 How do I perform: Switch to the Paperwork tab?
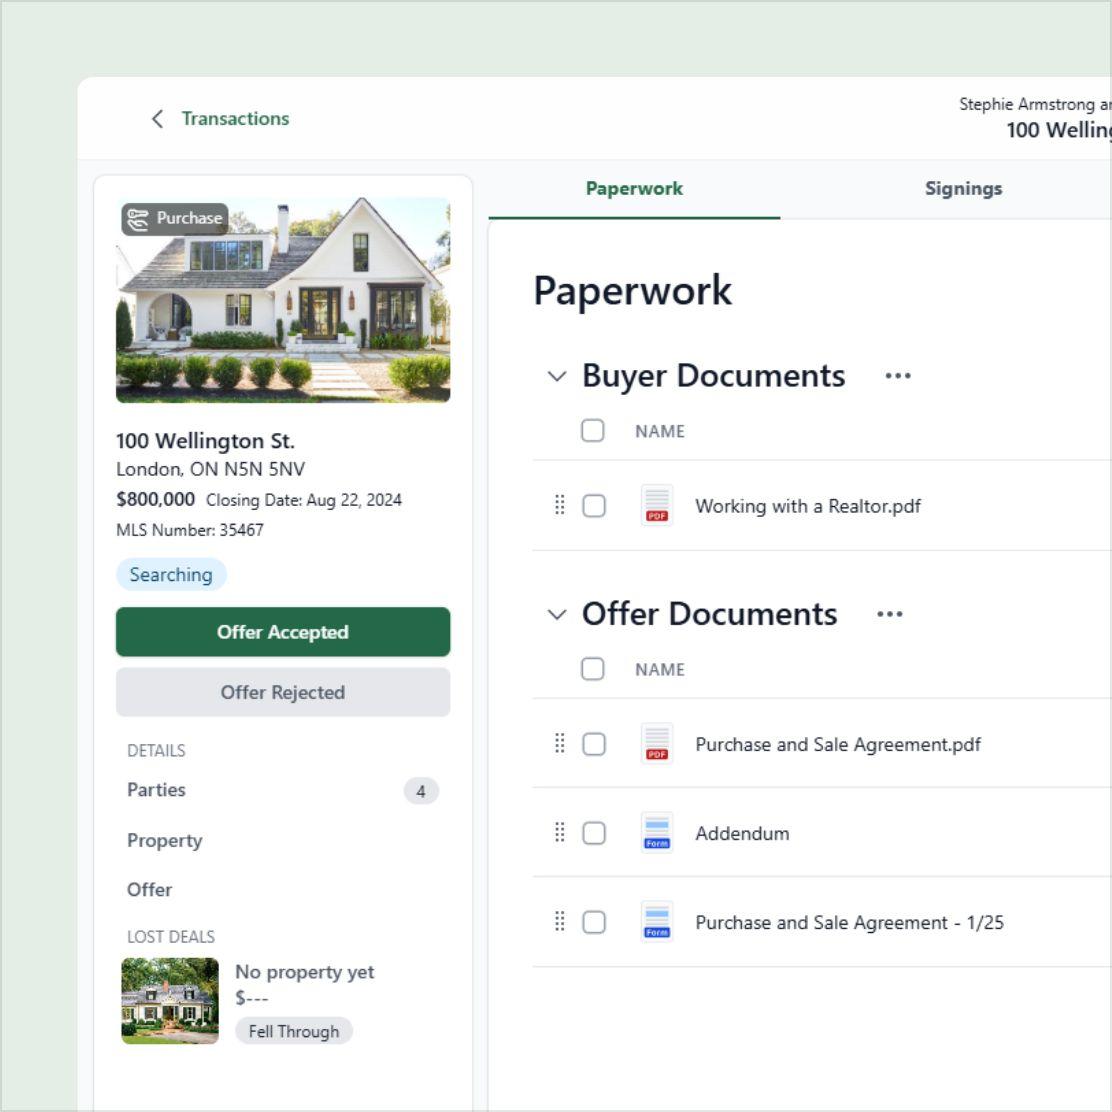634,189
